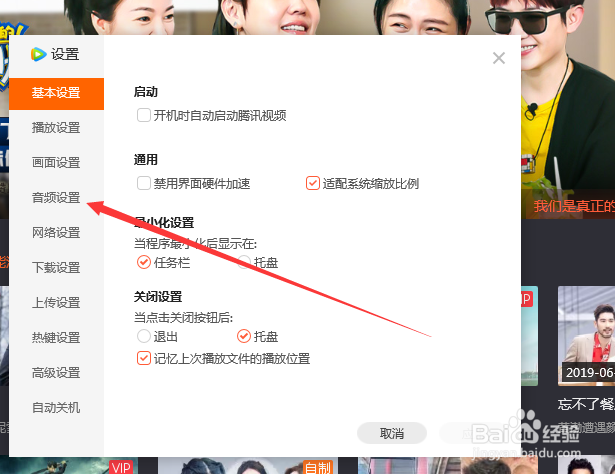
Task: Click the 关闭设置 section heading
Action: point(158,297)
